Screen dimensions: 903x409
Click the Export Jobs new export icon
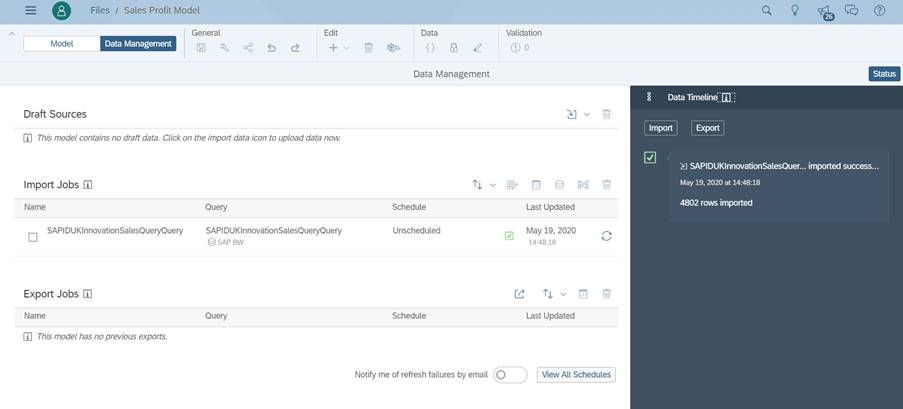pos(519,294)
